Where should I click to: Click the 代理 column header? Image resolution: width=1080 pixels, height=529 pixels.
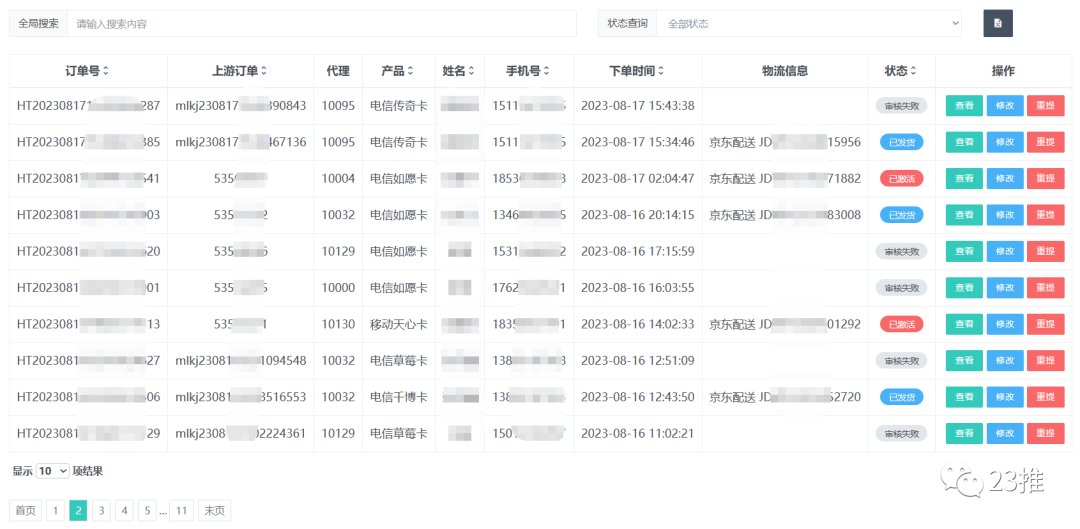338,71
